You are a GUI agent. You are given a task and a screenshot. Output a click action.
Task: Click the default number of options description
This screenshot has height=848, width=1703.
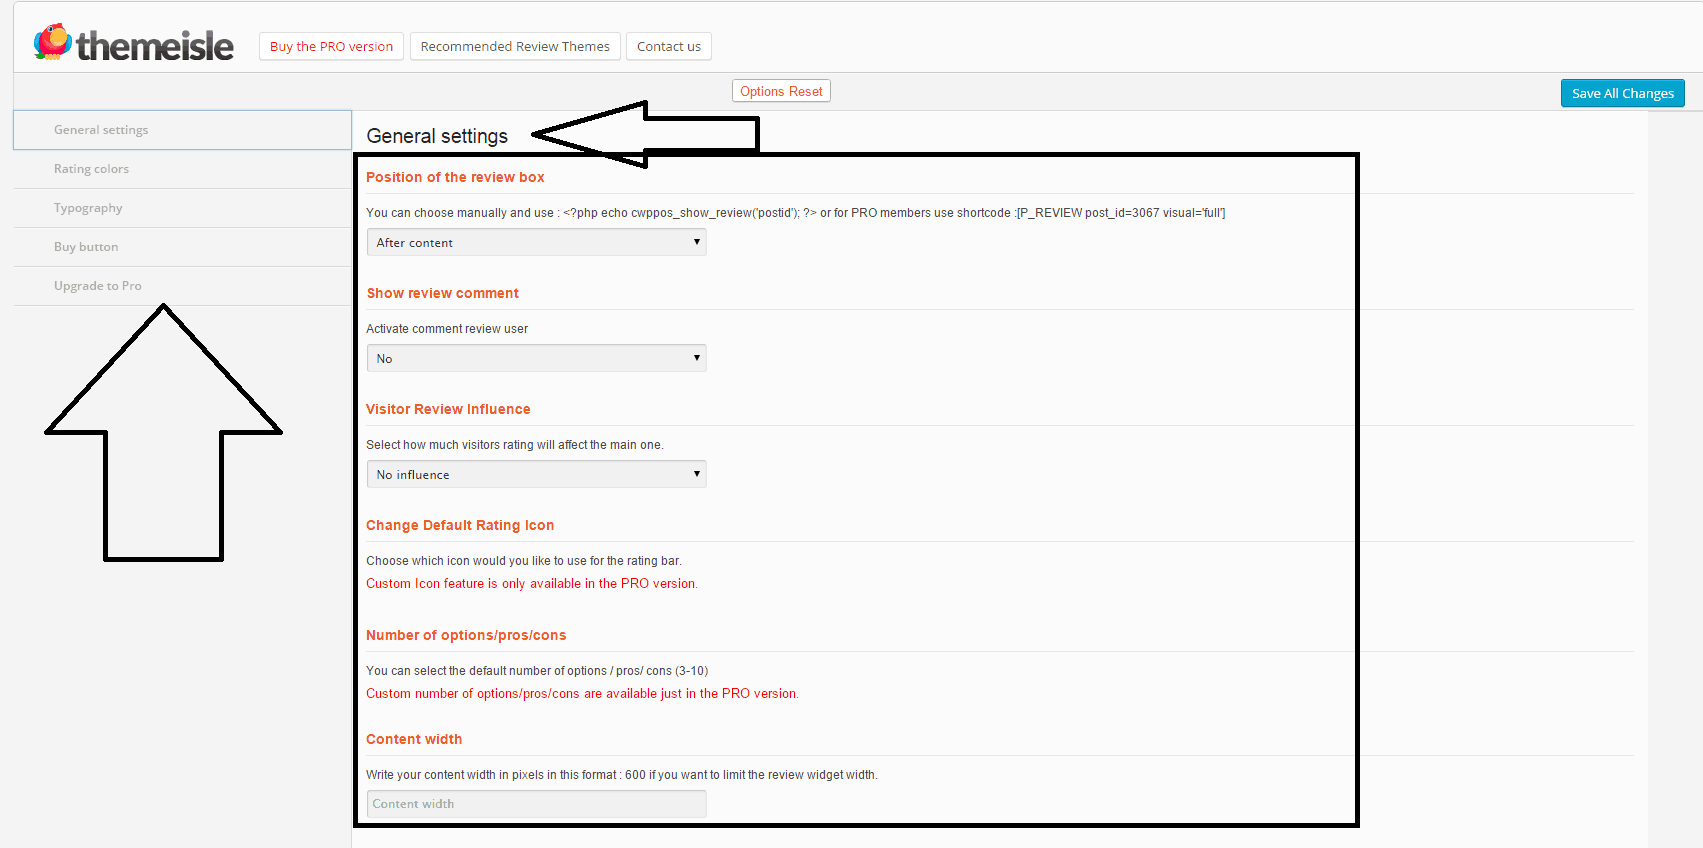click(536, 671)
